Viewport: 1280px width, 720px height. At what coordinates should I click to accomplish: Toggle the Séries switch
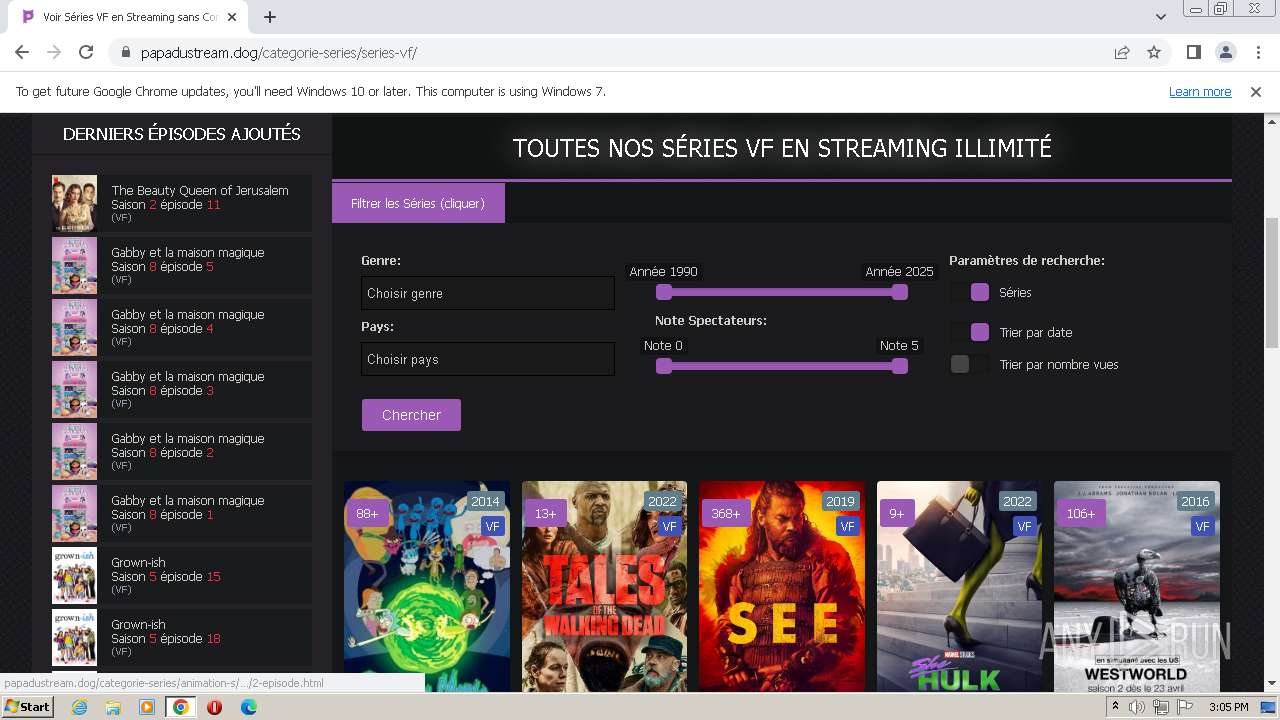tap(970, 292)
